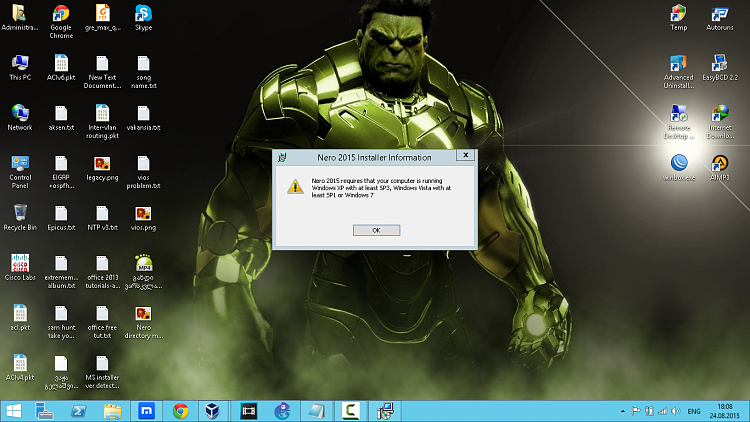Viewport: 750px width, 422px height.
Task: Click OK in the Nero installer dialog
Action: tap(376, 230)
